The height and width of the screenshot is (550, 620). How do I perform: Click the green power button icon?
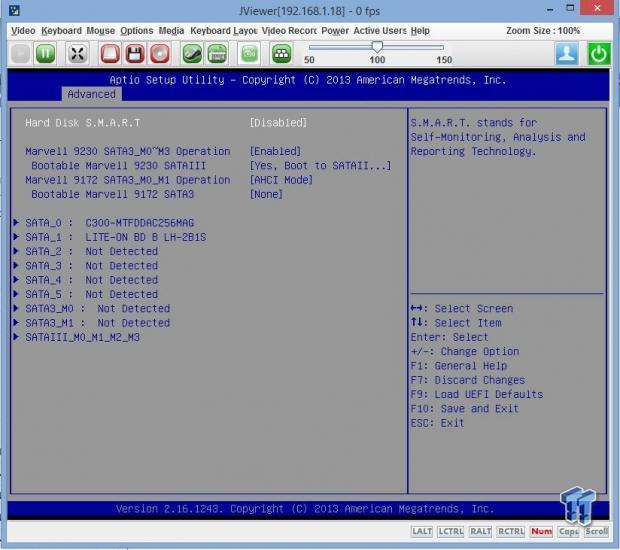point(599,53)
